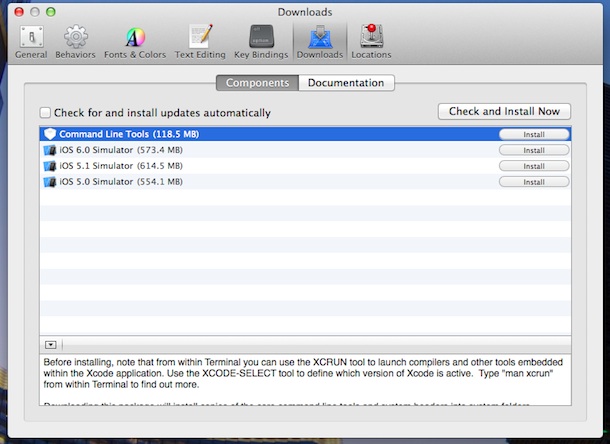Open the Key Bindings preferences pane
610x444 pixels.
click(261, 42)
